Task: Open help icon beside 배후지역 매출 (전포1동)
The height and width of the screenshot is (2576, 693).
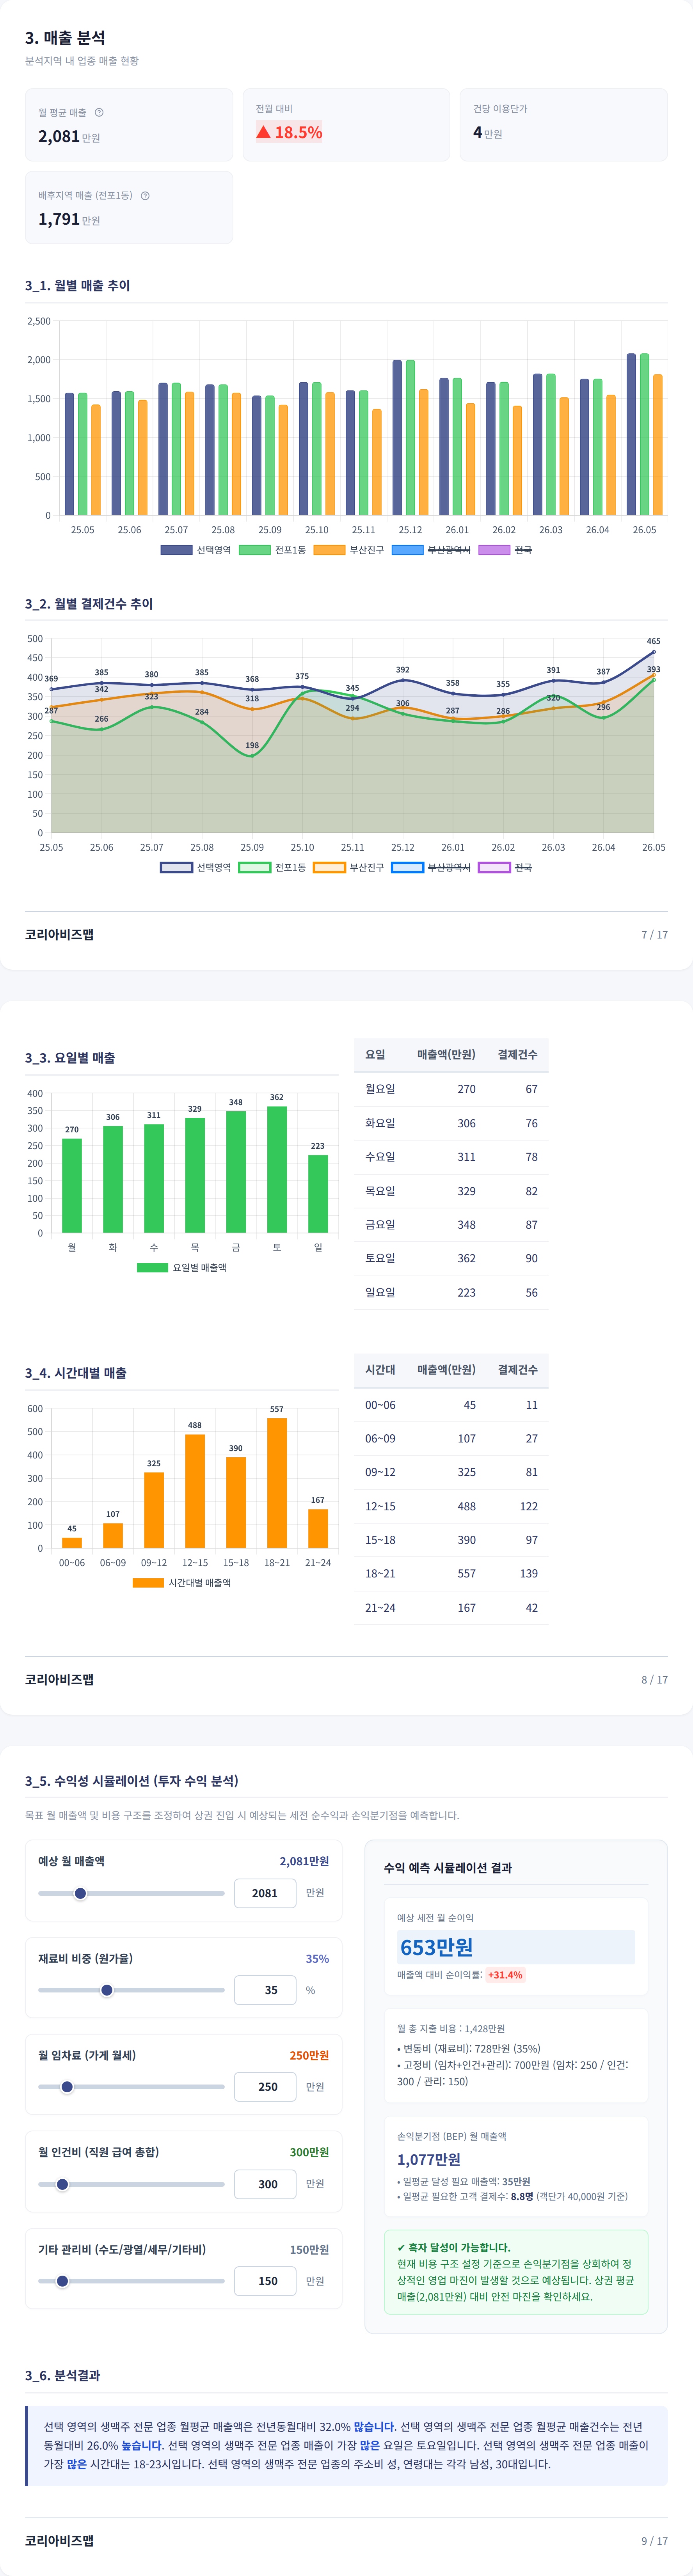Action: coord(145,195)
